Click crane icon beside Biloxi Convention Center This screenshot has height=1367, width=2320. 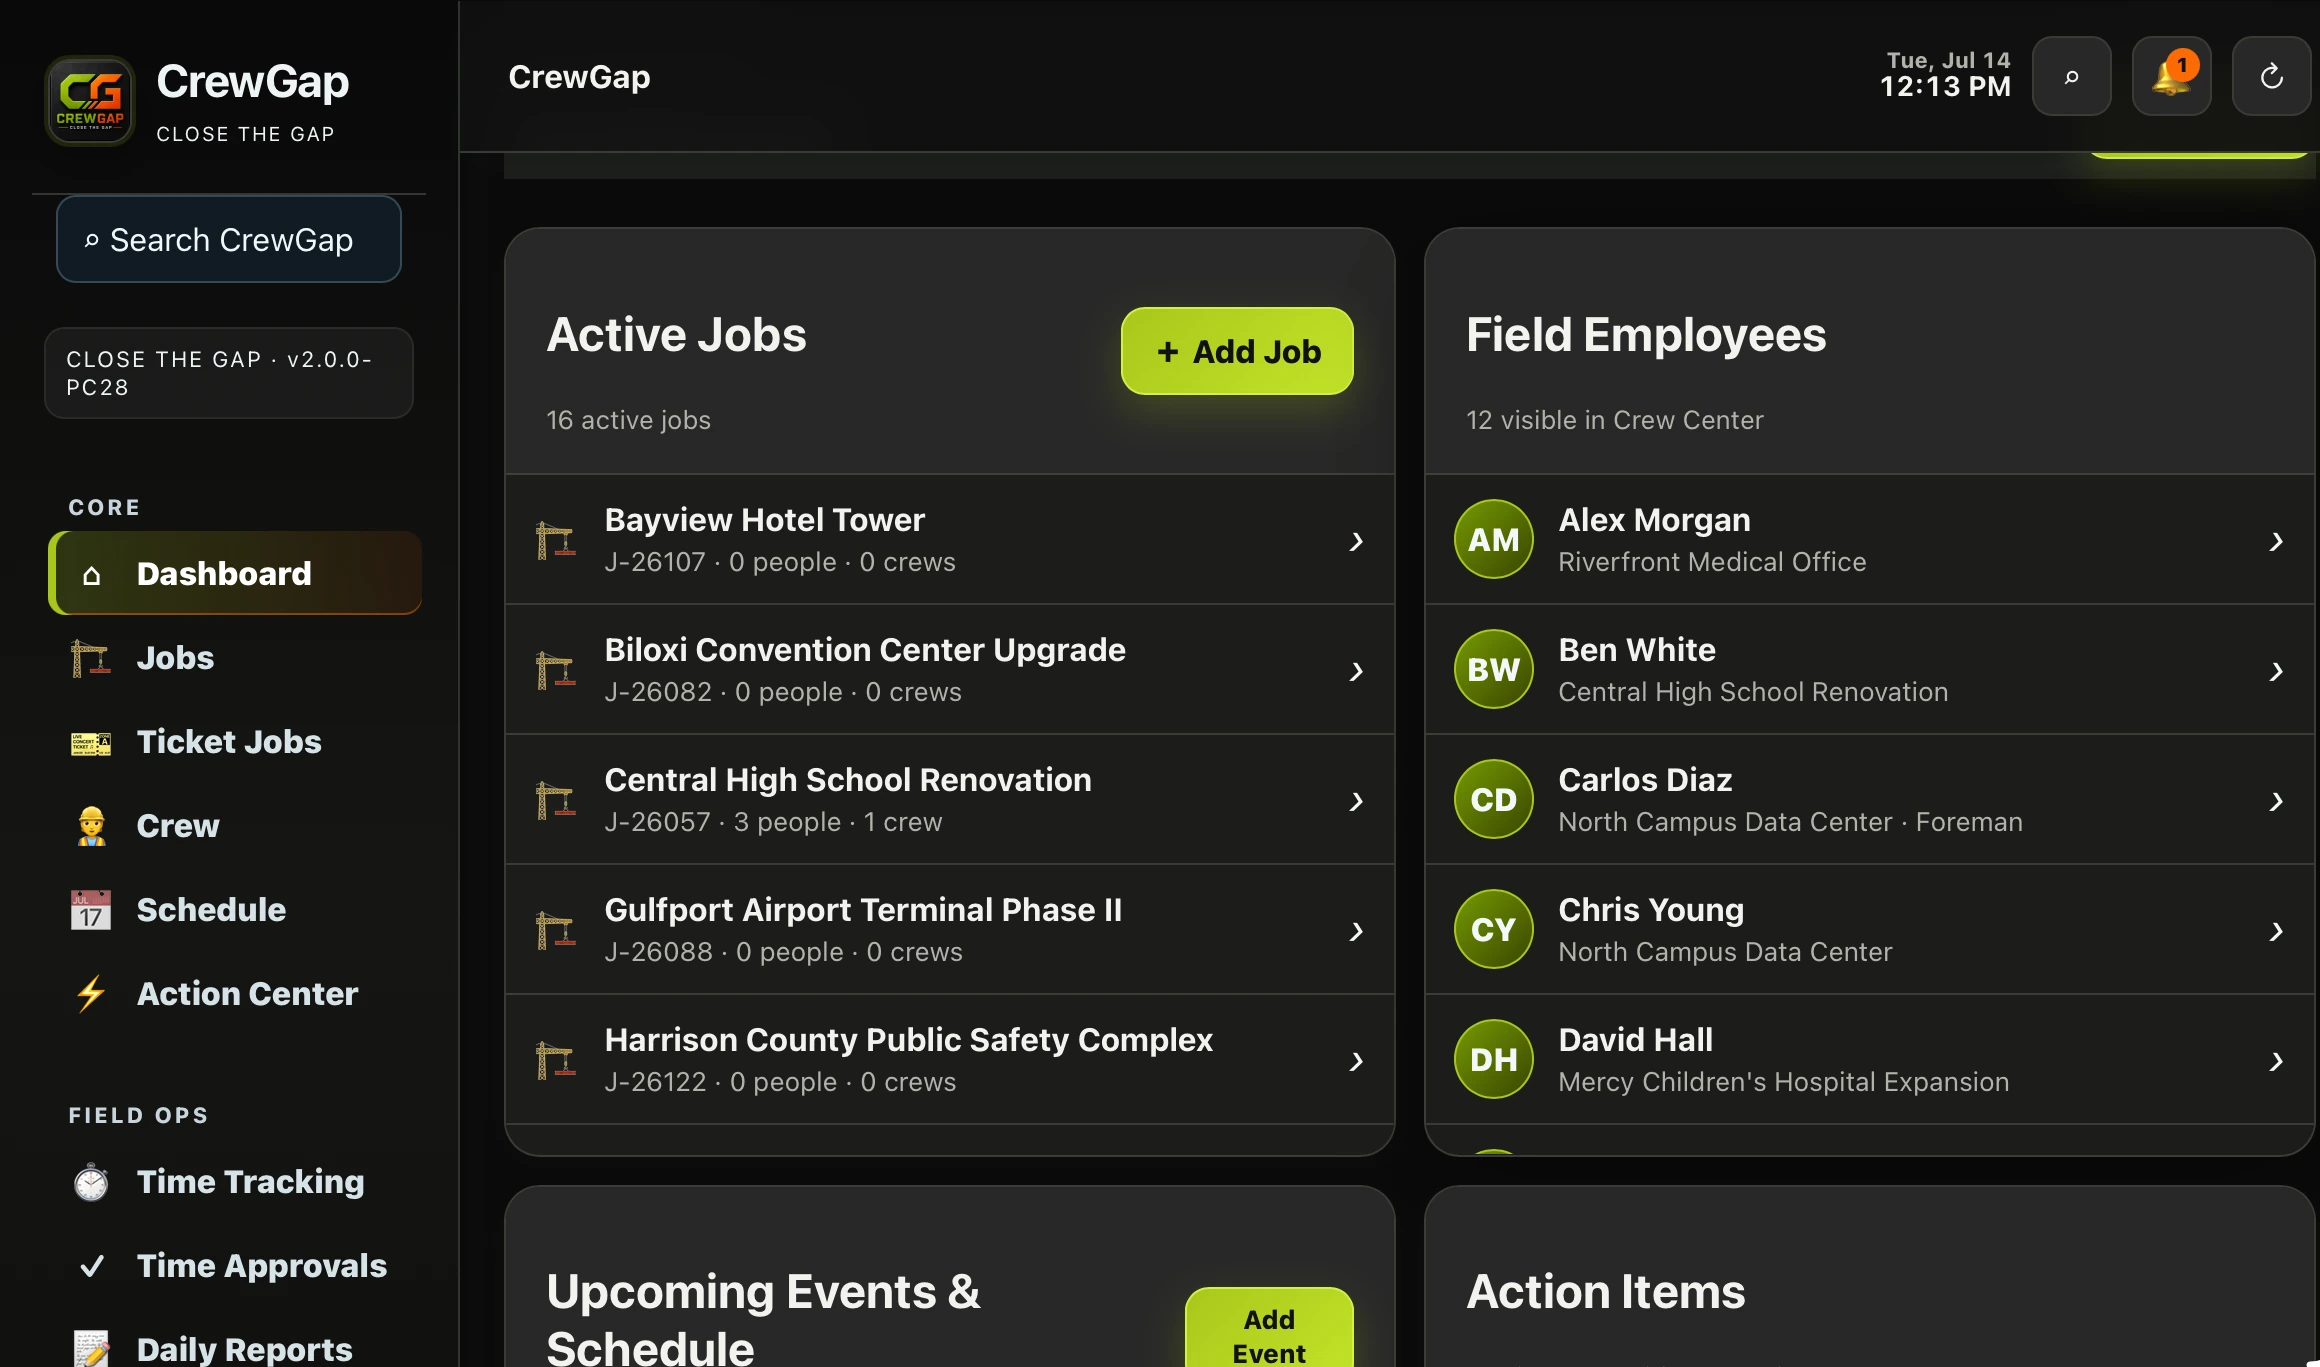tap(555, 670)
